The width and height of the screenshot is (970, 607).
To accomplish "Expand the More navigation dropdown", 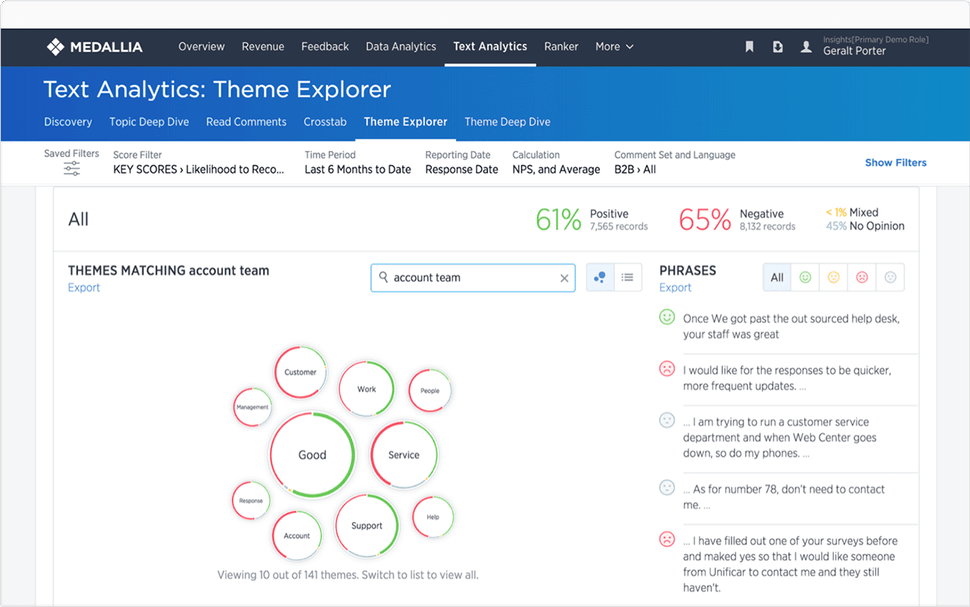I will coord(614,47).
